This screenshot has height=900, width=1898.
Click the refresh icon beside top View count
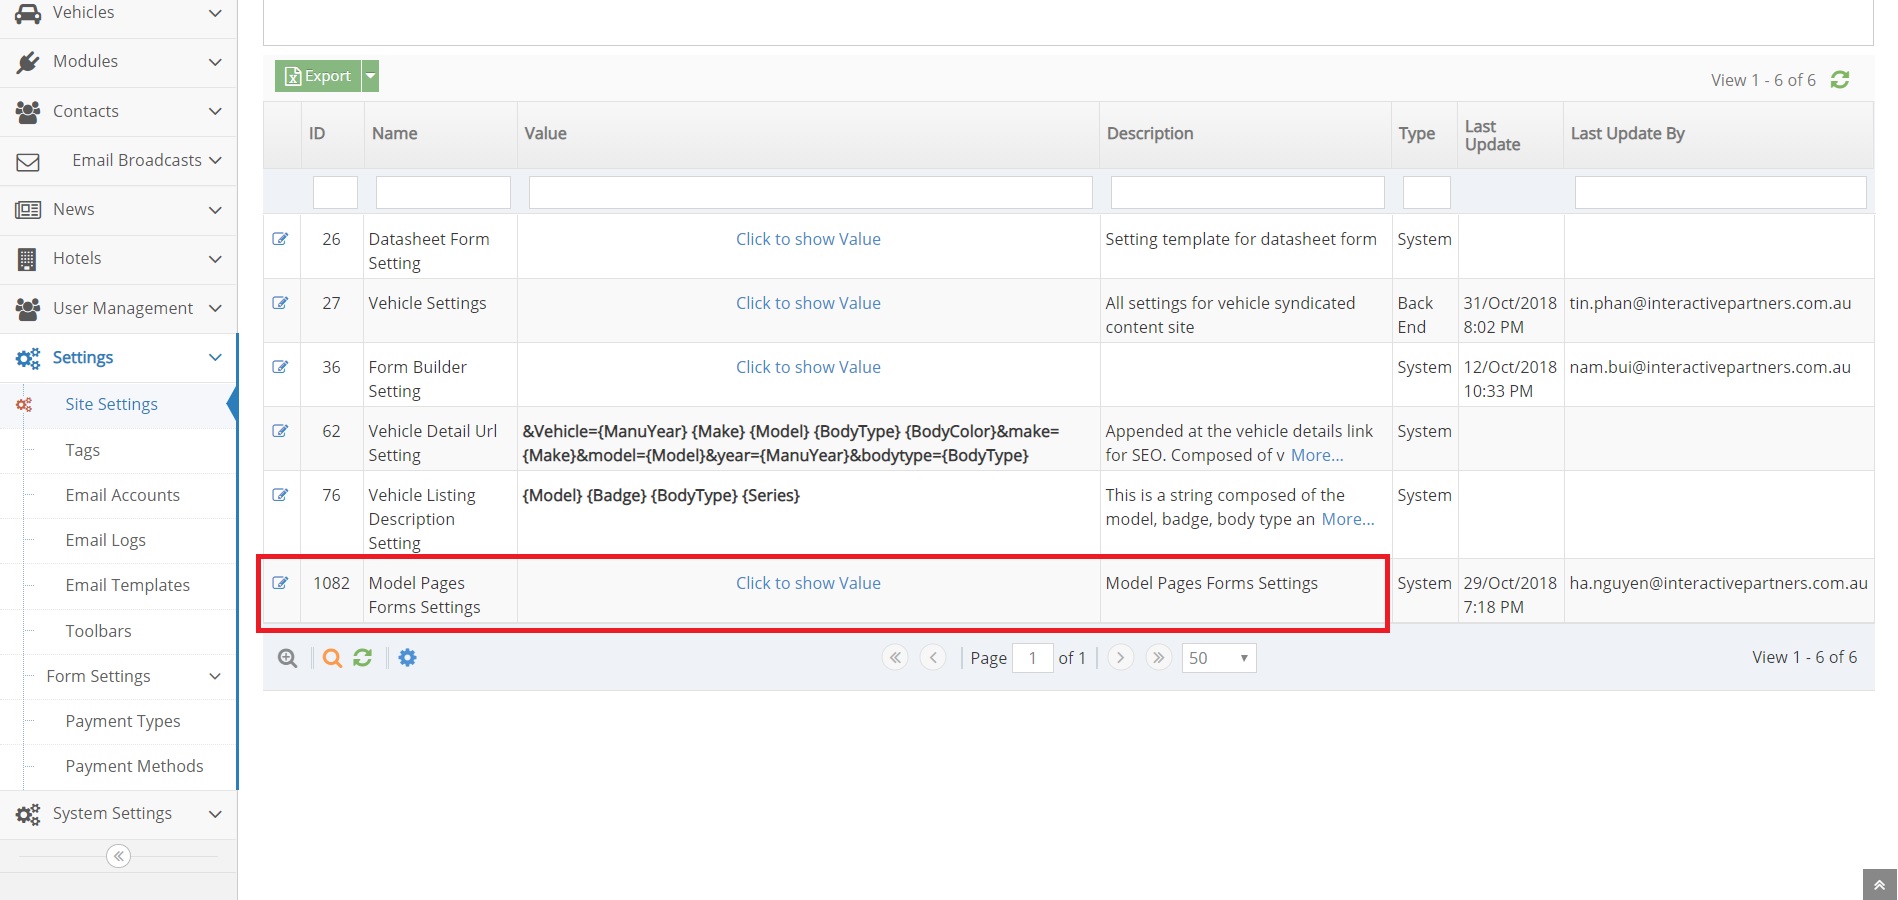pyautogui.click(x=1839, y=80)
